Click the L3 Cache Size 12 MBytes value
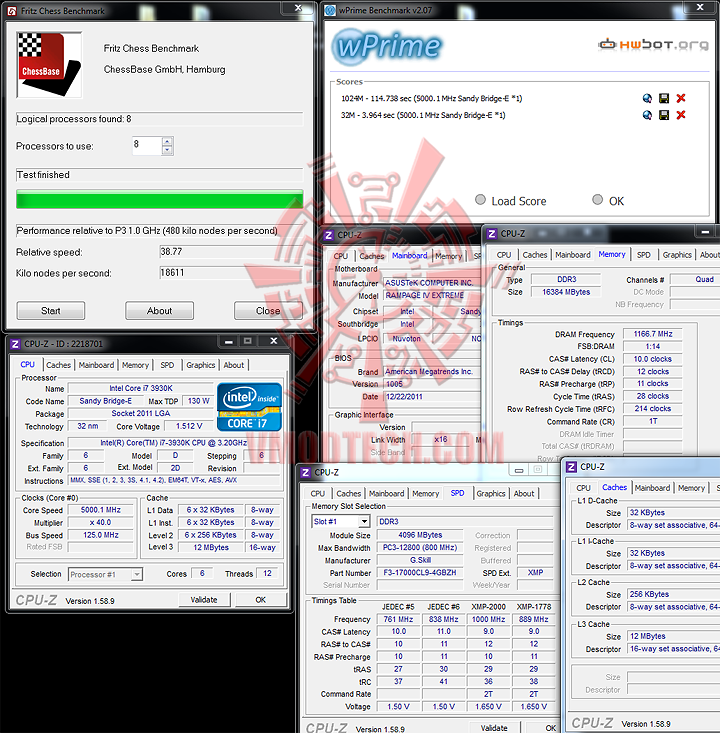Image resolution: width=720 pixels, height=733 pixels. point(673,636)
